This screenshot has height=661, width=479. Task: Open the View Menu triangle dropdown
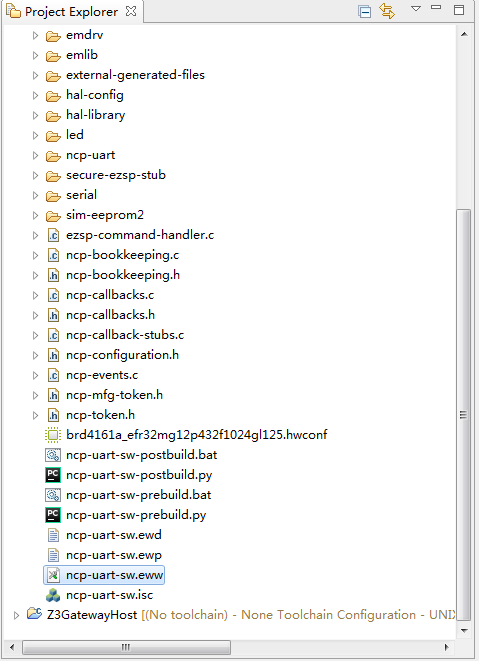pyautogui.click(x=416, y=8)
